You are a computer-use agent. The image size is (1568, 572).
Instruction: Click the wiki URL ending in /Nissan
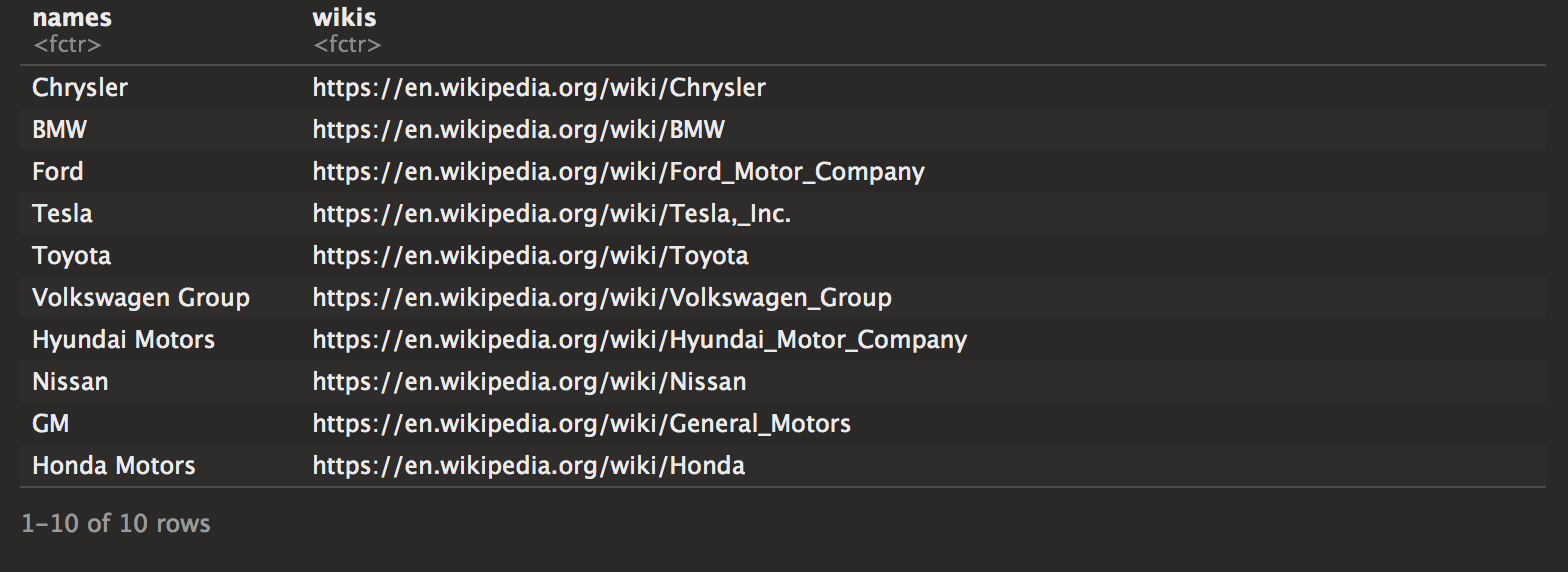click(529, 382)
